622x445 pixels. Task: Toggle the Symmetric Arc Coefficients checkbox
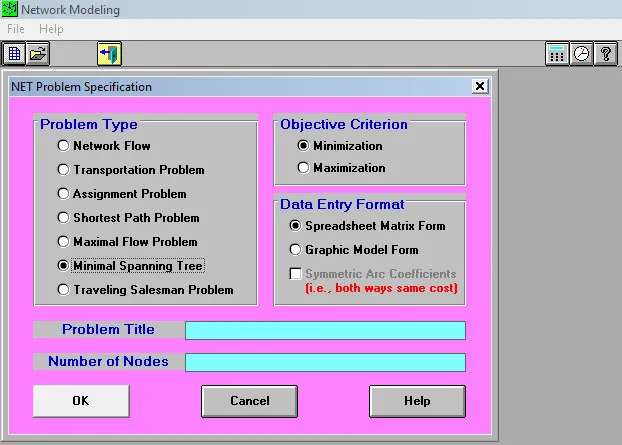pyautogui.click(x=295, y=274)
